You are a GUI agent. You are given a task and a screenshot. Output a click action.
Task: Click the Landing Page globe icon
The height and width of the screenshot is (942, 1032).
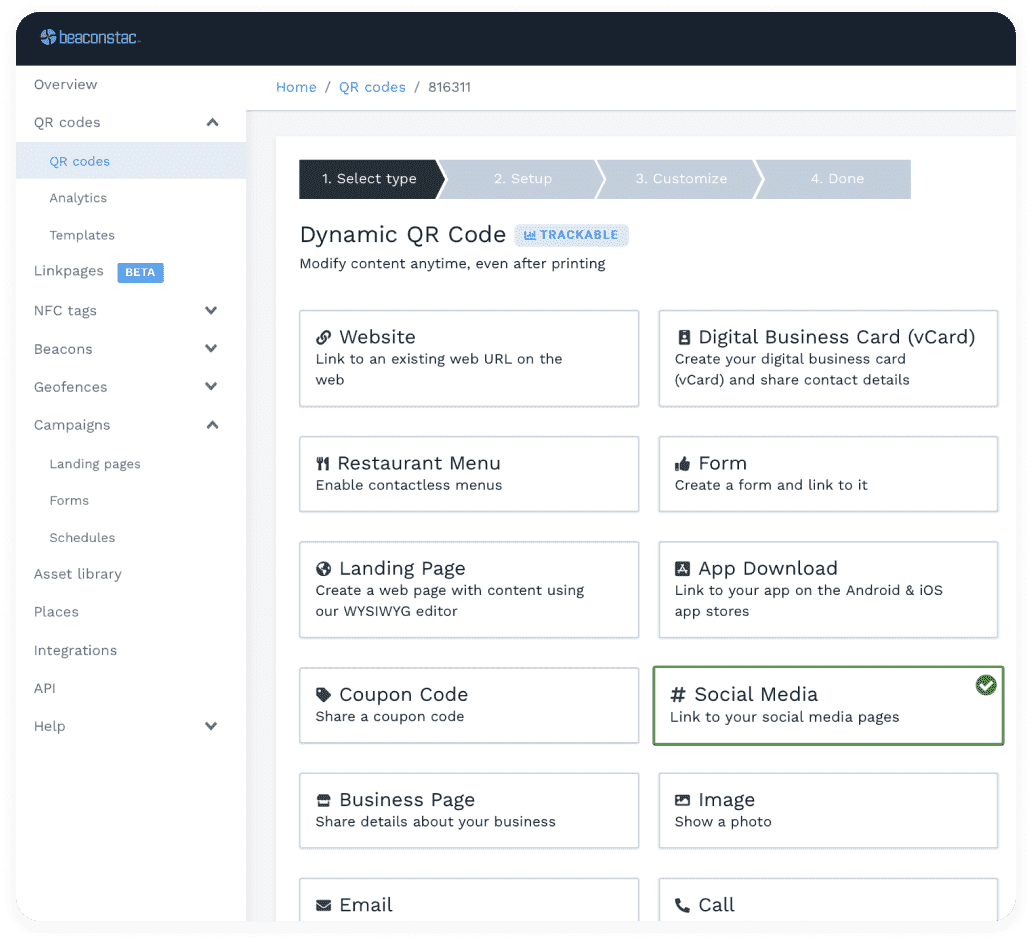coord(323,569)
